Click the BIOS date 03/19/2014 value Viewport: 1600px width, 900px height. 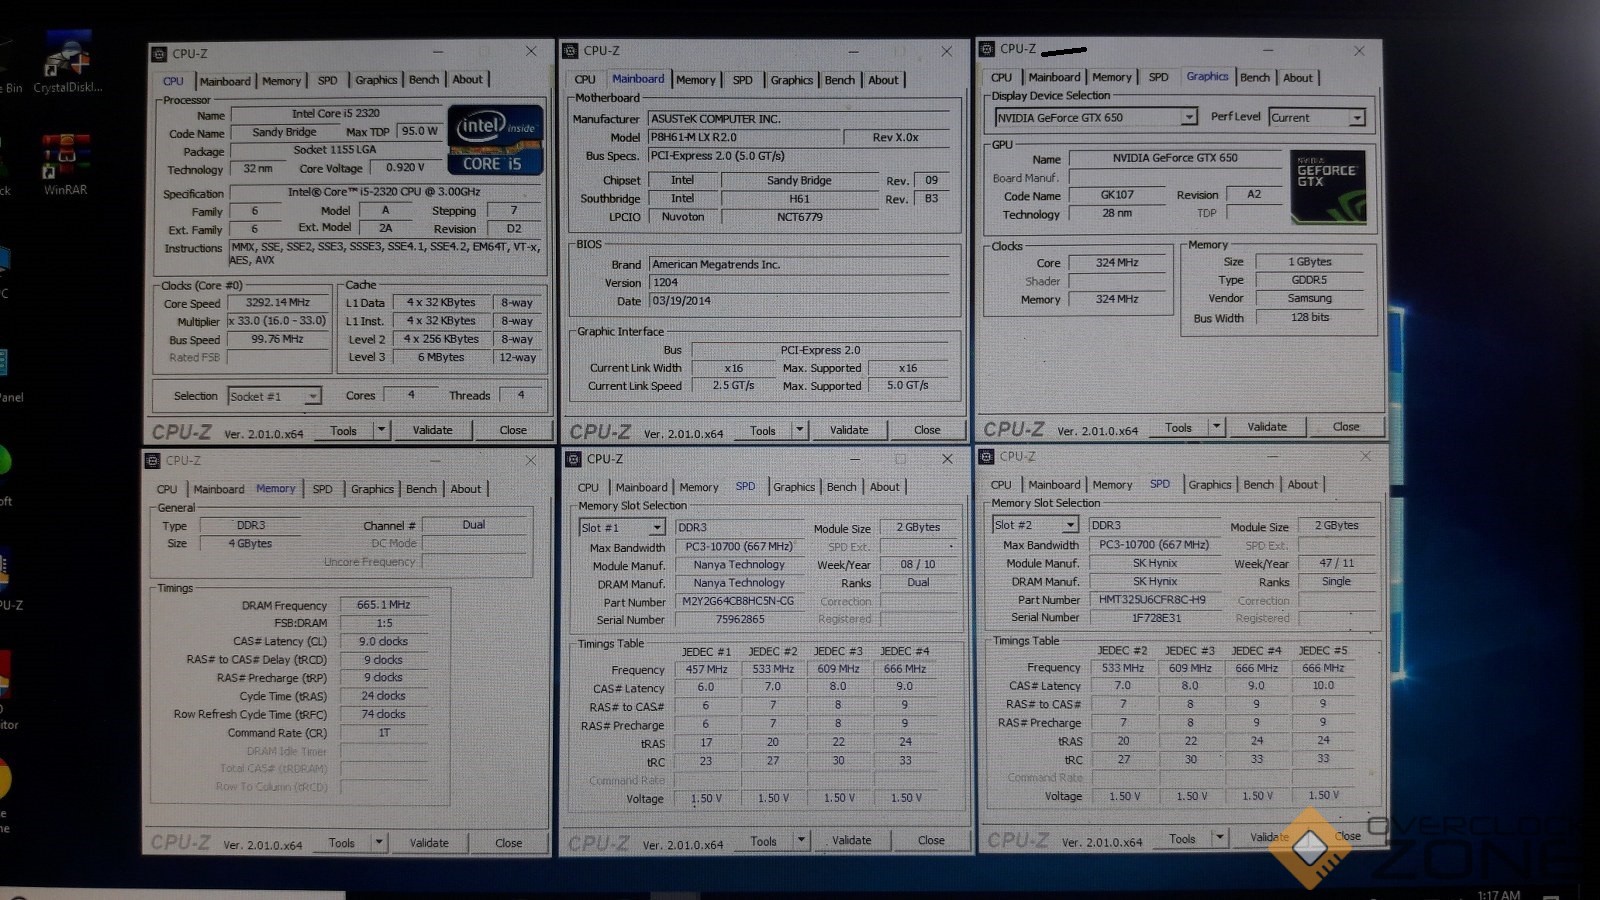click(x=799, y=301)
